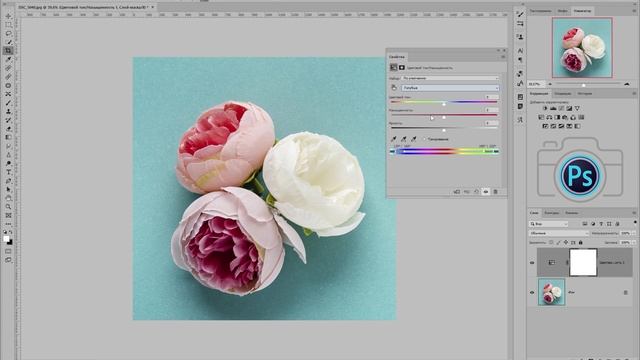Open the History tab beside Adjustments
This screenshot has width=640, height=360.
(x=585, y=93)
